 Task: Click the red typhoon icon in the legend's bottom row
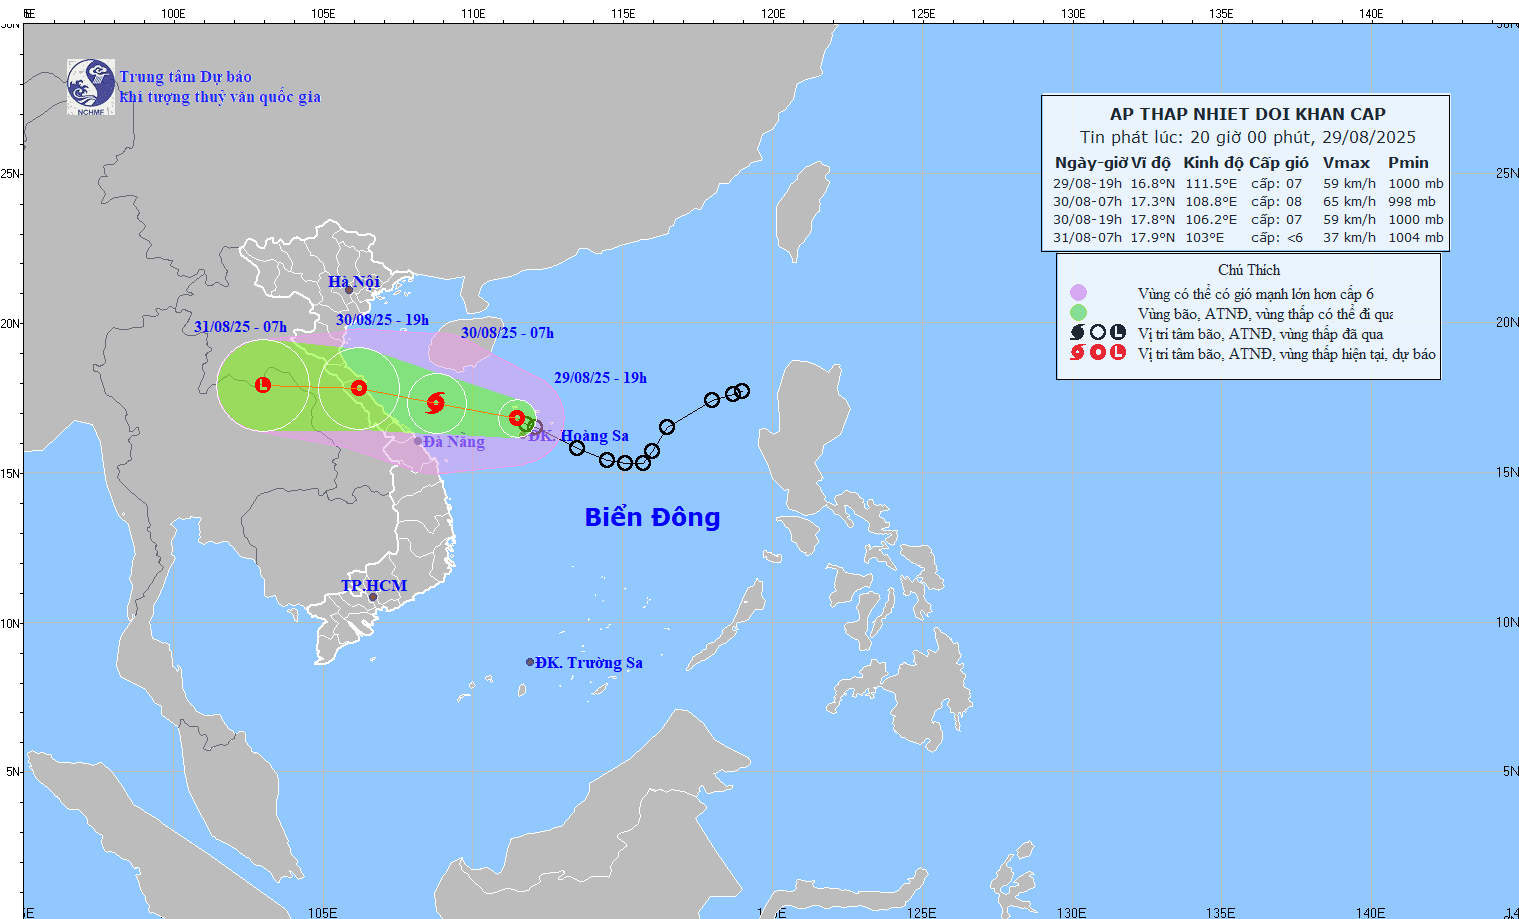pos(1078,353)
